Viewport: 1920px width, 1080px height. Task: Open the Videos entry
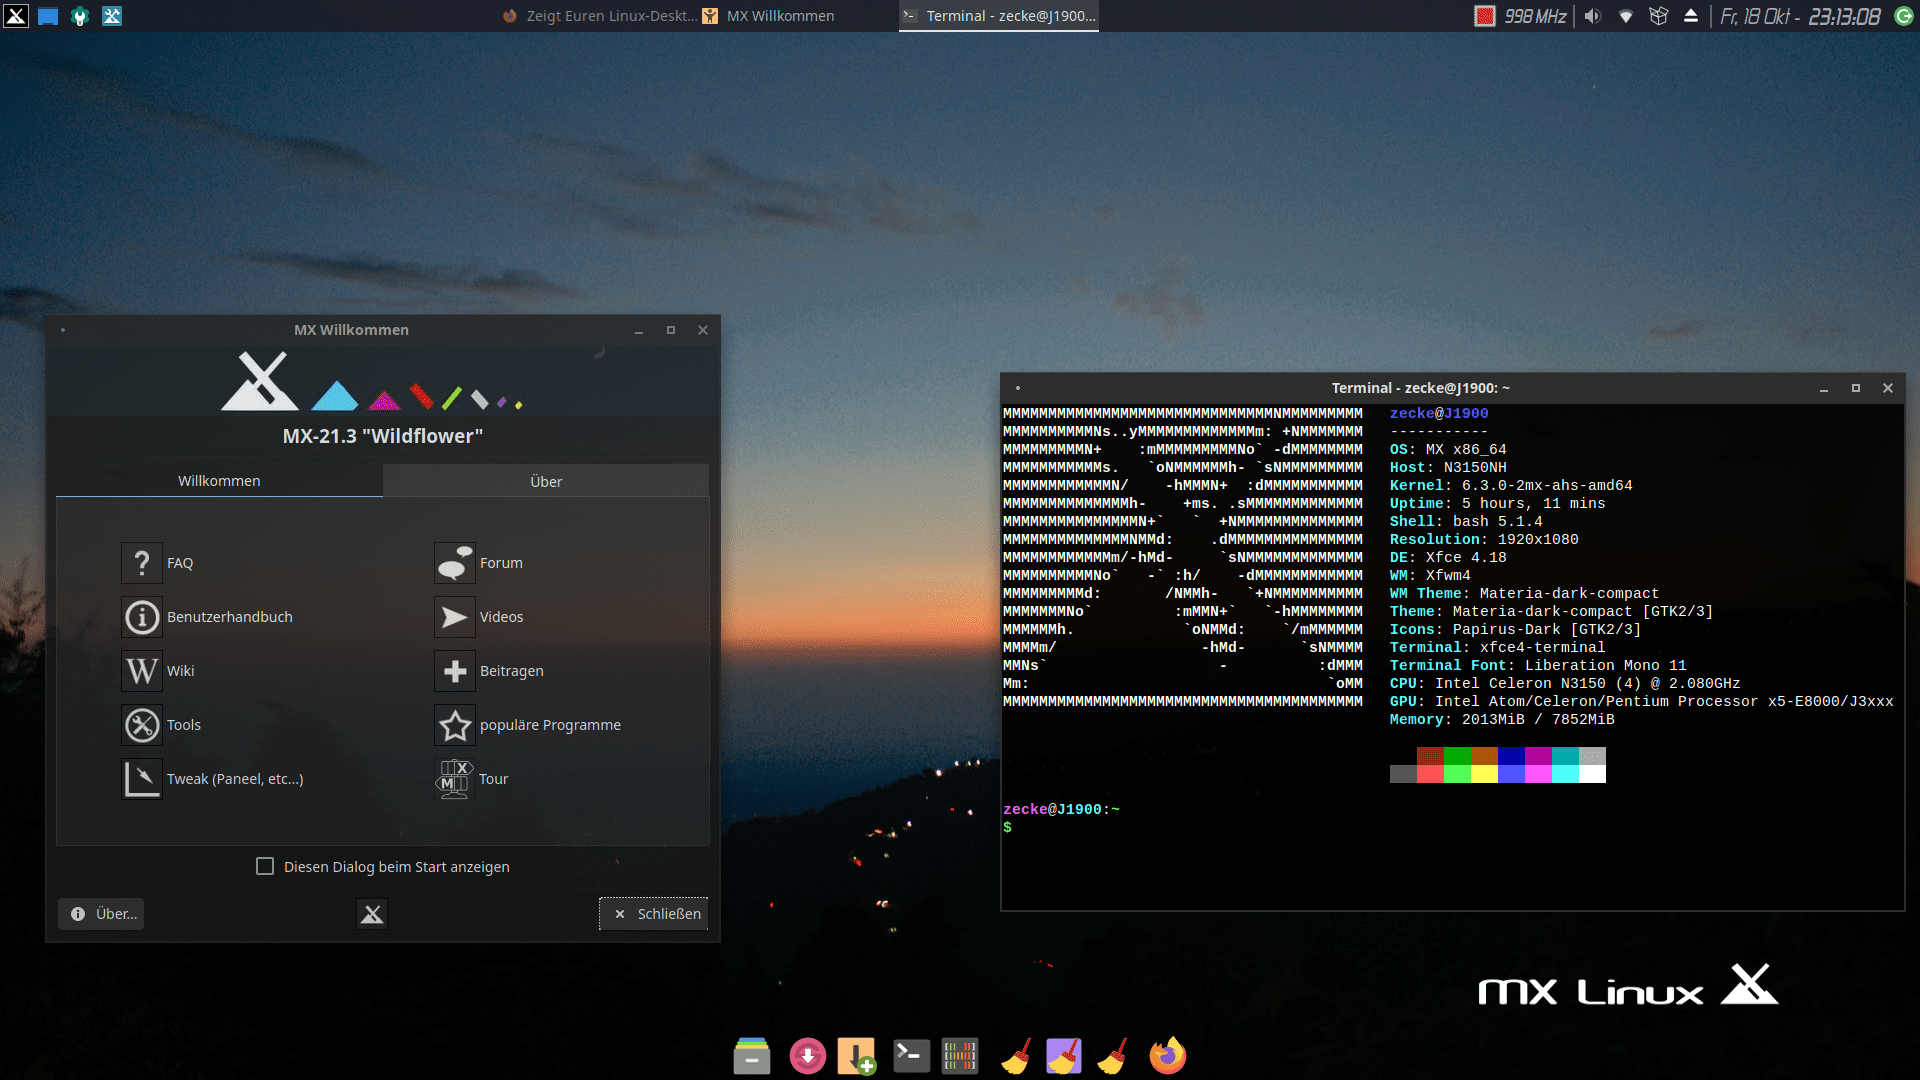479,617
